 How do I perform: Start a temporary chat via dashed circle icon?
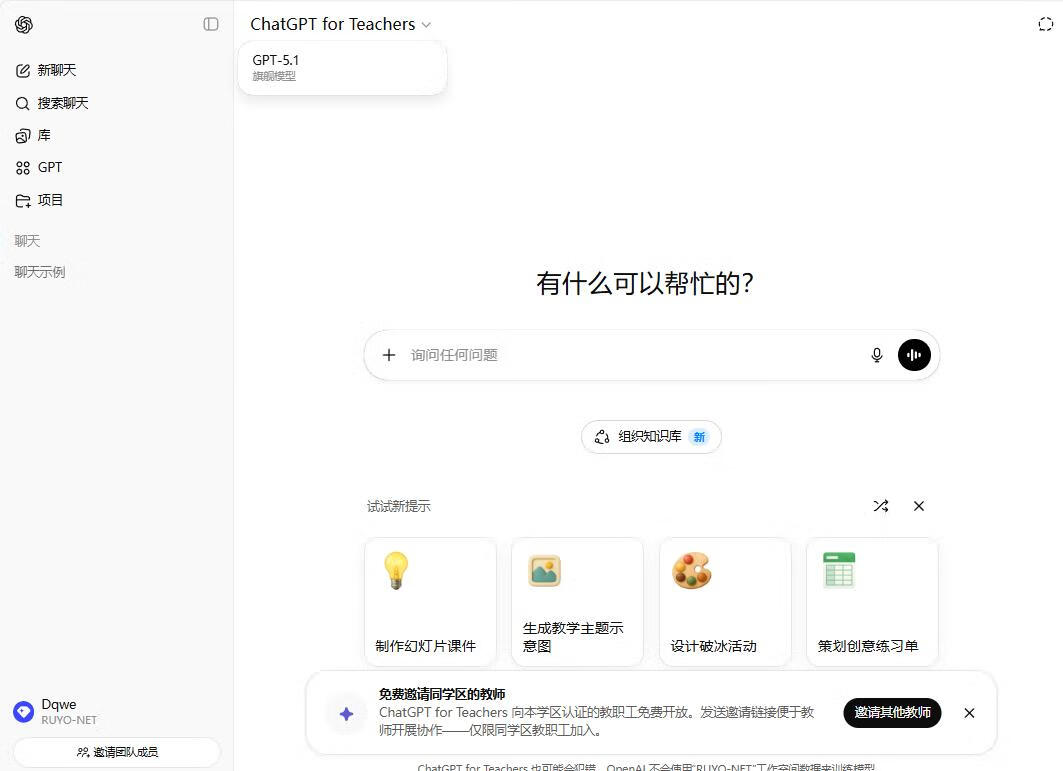[x=1045, y=25]
